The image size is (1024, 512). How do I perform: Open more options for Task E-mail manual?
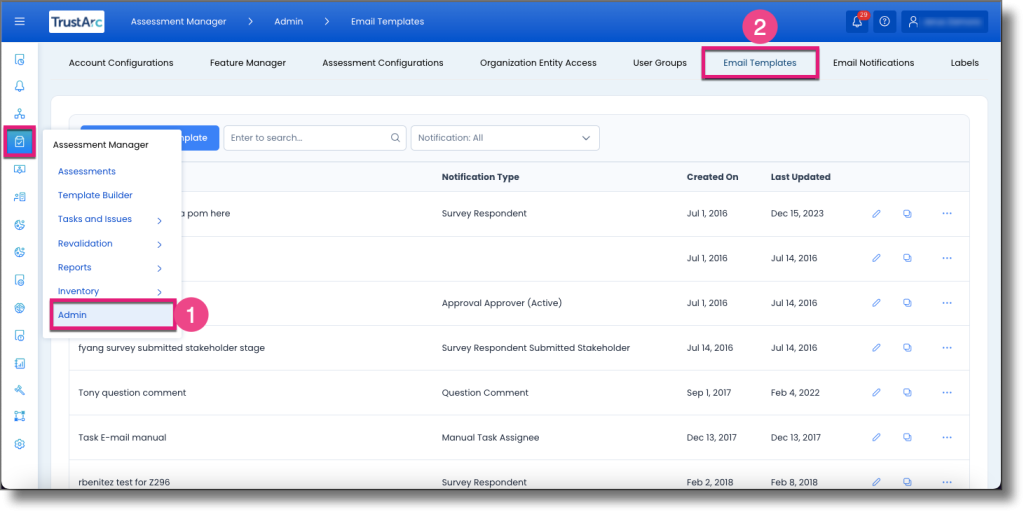[x=947, y=438]
